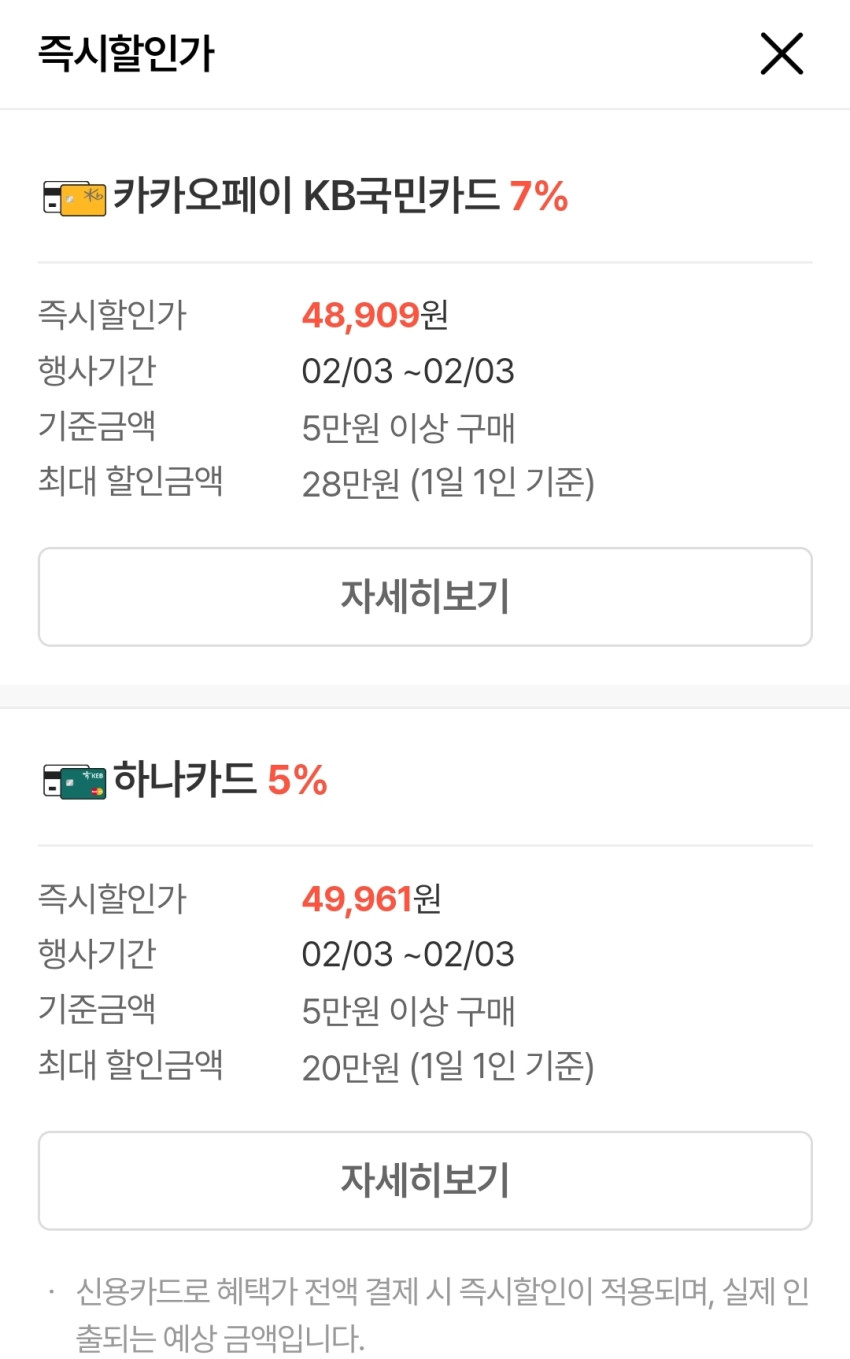The width and height of the screenshot is (850, 1359).
Task: Tap the 48,909원 instant discount price
Action: coord(375,316)
